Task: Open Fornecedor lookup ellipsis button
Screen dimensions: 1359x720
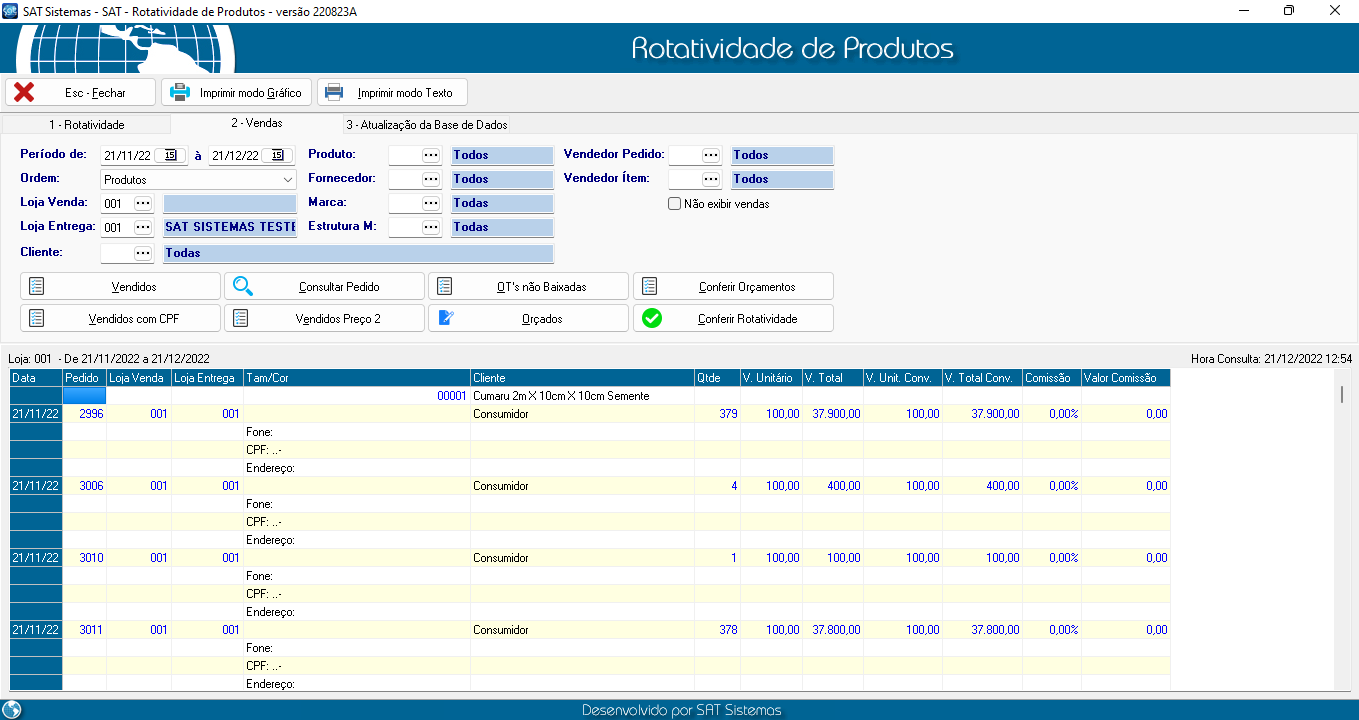Action: (x=431, y=179)
